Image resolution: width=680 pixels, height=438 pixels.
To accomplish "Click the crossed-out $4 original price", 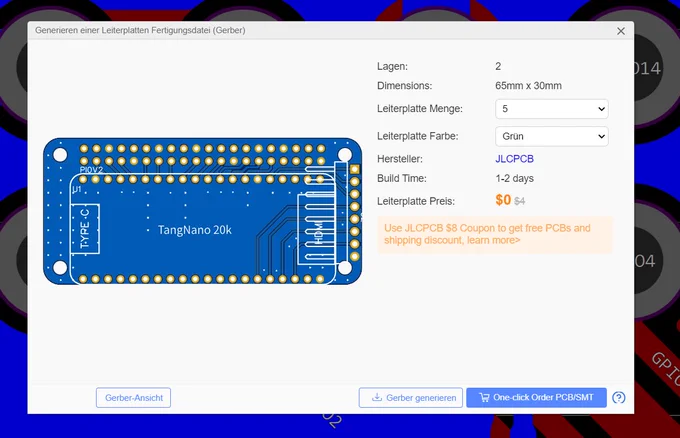I will 520,201.
